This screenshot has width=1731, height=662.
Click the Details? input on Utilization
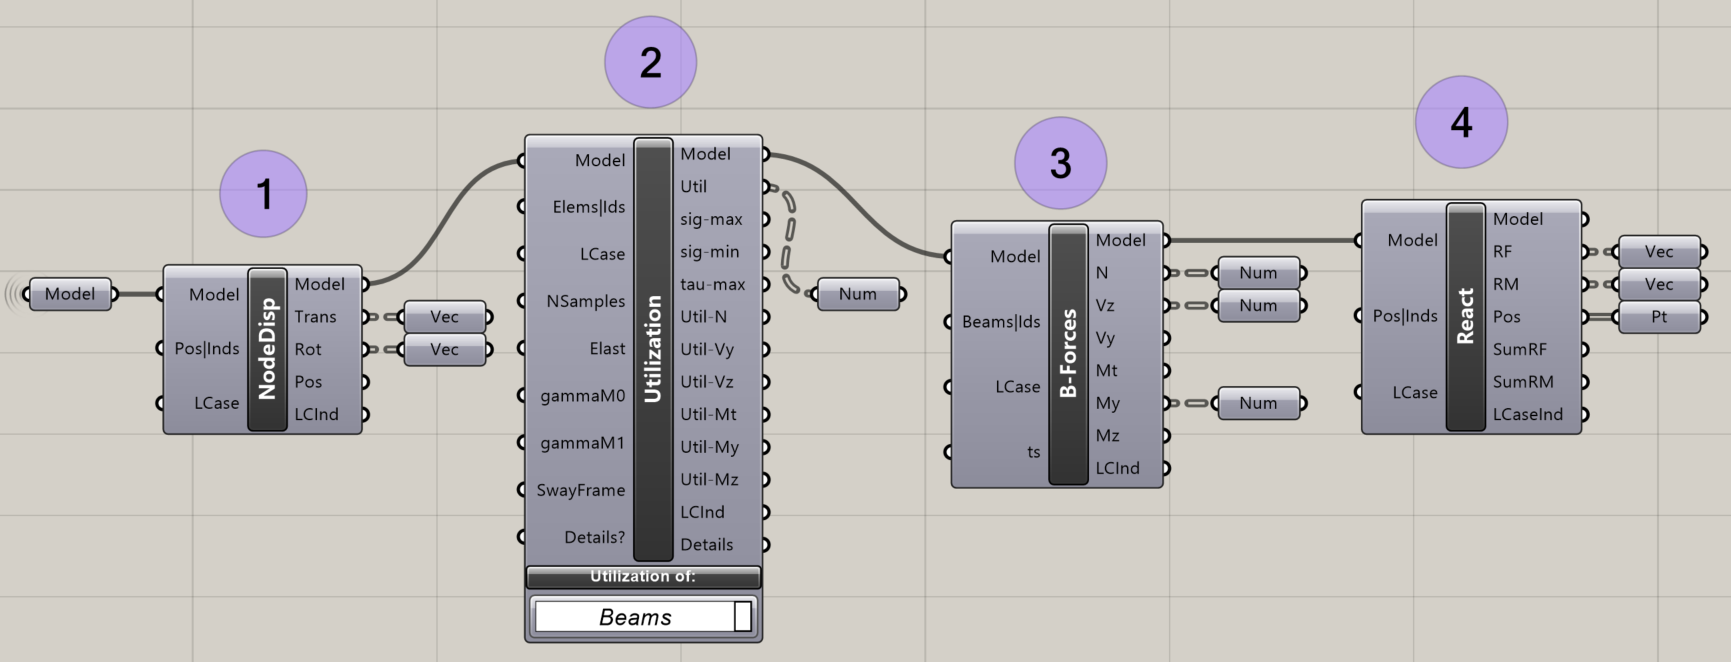point(594,537)
